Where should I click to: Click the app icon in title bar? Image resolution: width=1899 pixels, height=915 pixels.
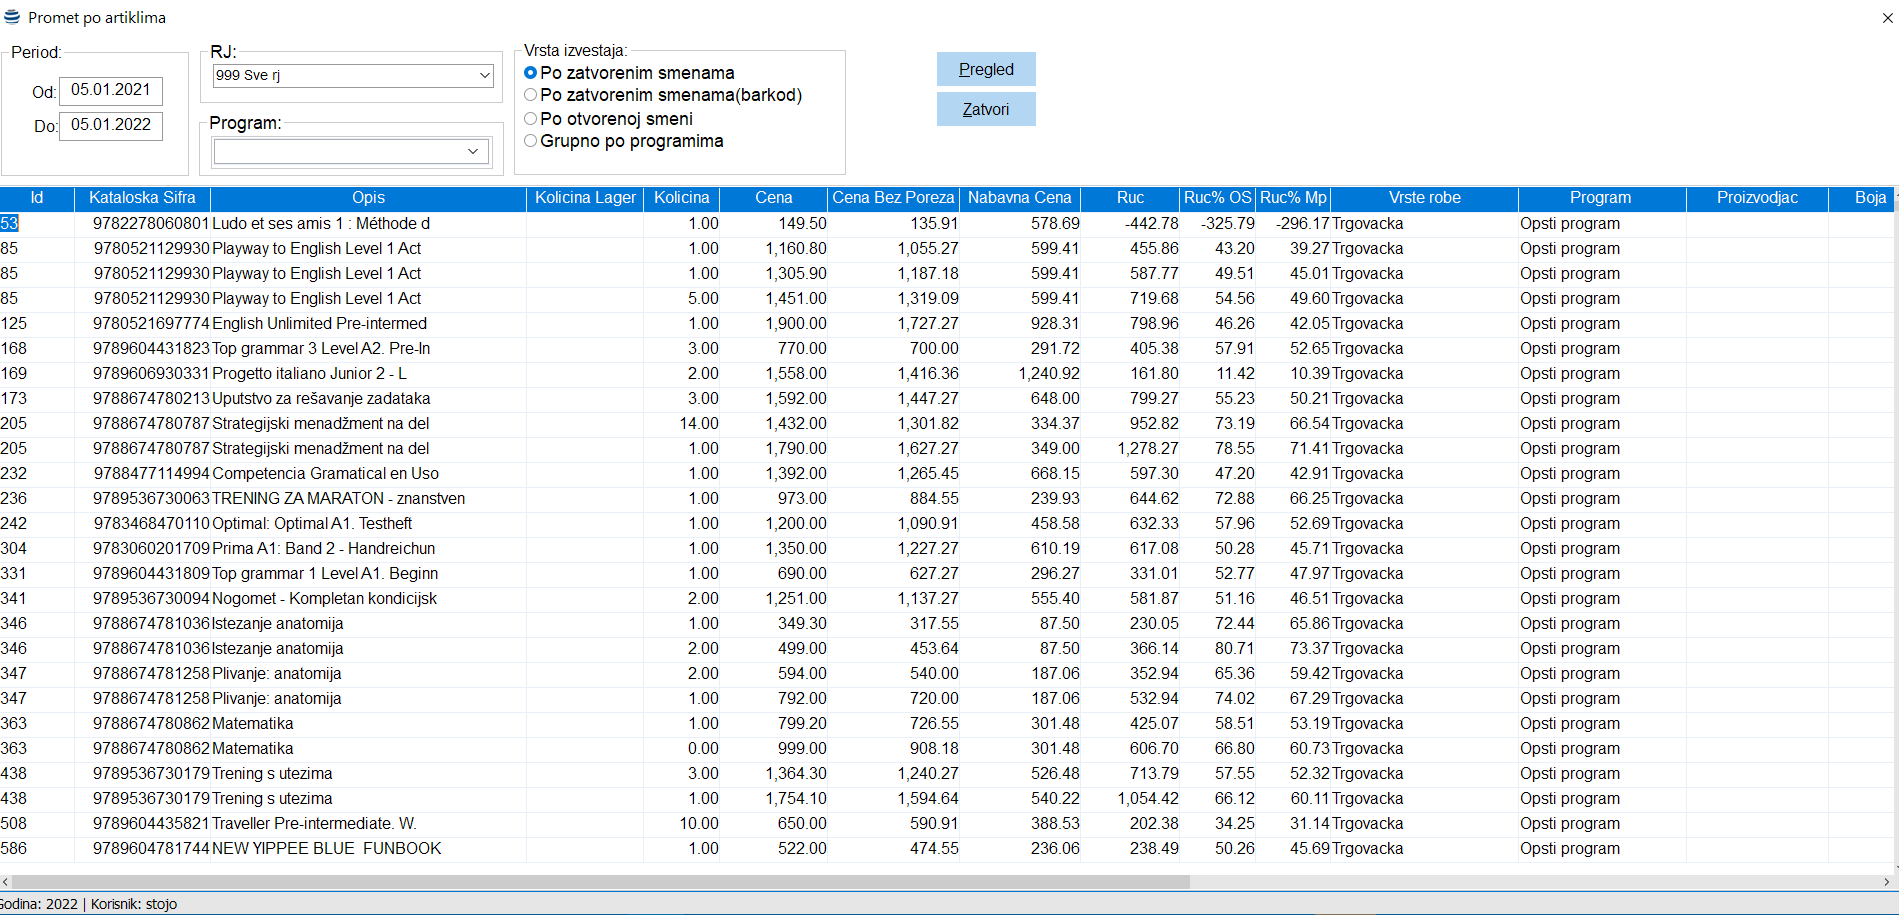click(12, 17)
